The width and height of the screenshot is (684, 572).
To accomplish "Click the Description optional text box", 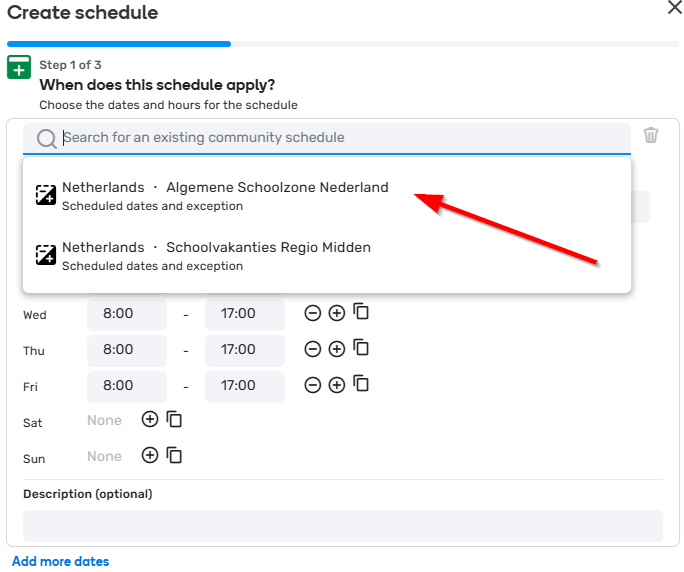I will click(x=342, y=525).
